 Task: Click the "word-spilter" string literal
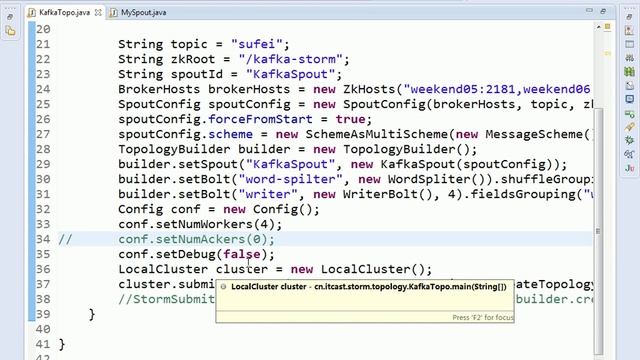pos(290,180)
